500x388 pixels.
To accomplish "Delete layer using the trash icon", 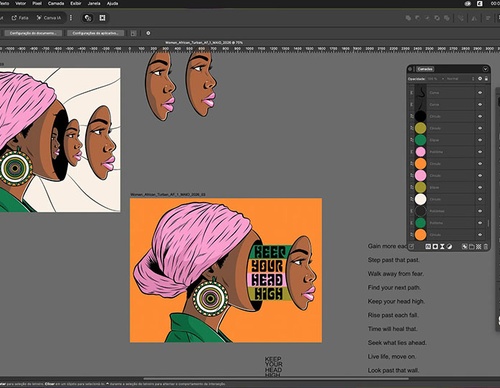I will point(486,247).
